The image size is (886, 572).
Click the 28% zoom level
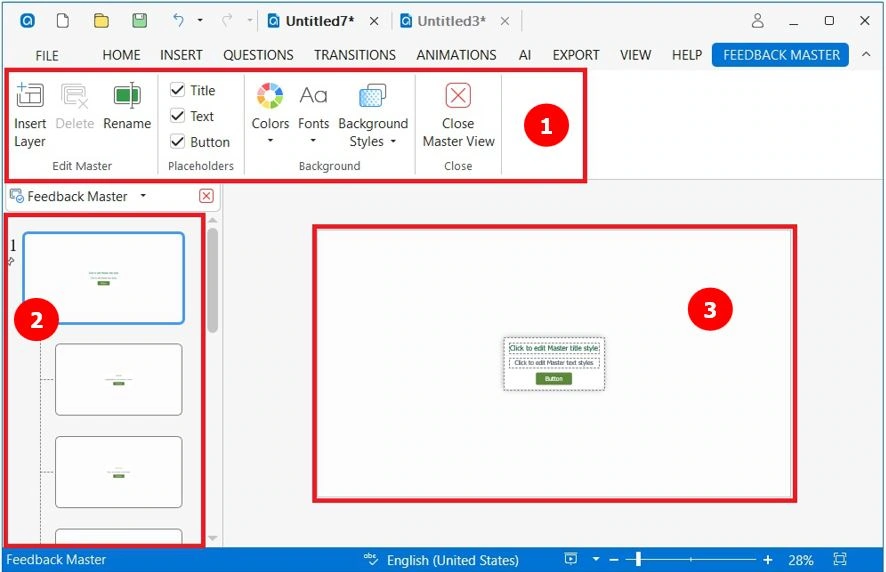coord(801,560)
